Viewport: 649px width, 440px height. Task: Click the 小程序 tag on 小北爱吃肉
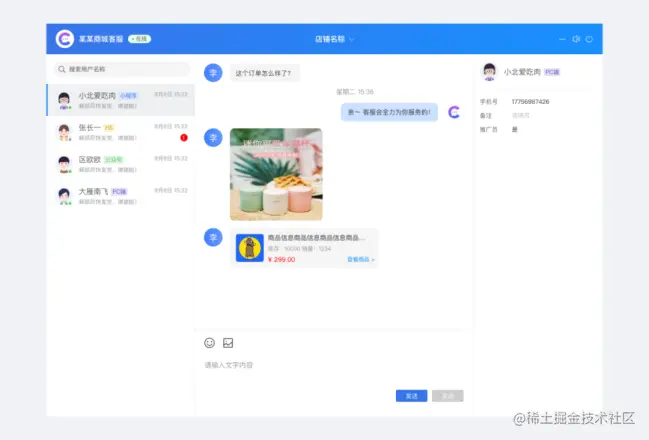pos(128,96)
